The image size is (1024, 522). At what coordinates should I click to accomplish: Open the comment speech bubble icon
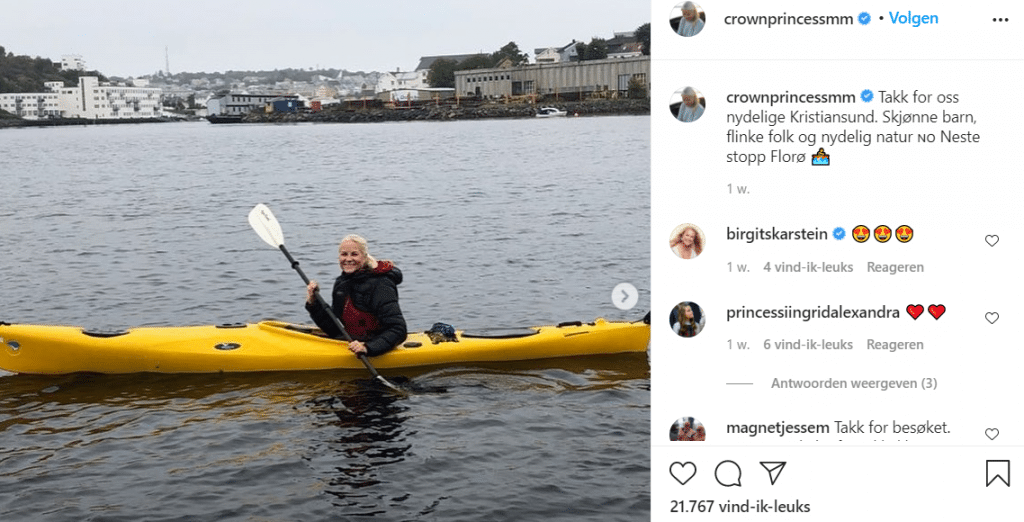(728, 473)
